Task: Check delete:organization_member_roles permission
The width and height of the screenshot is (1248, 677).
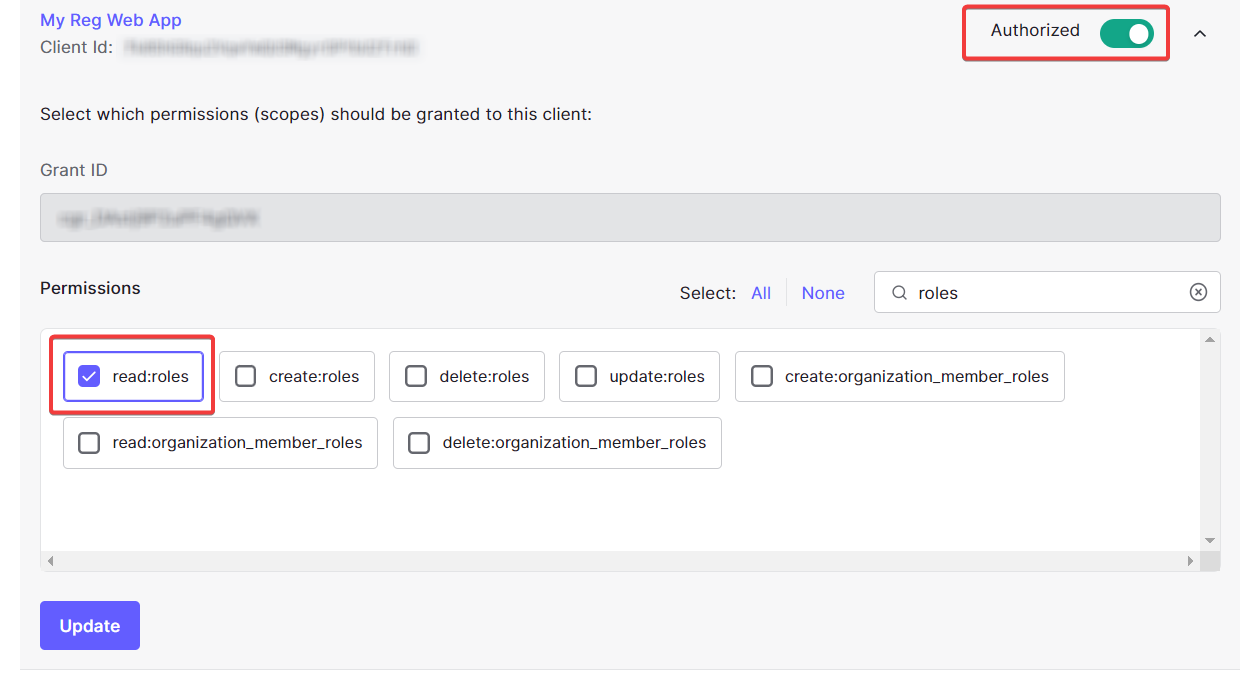Action: point(419,443)
